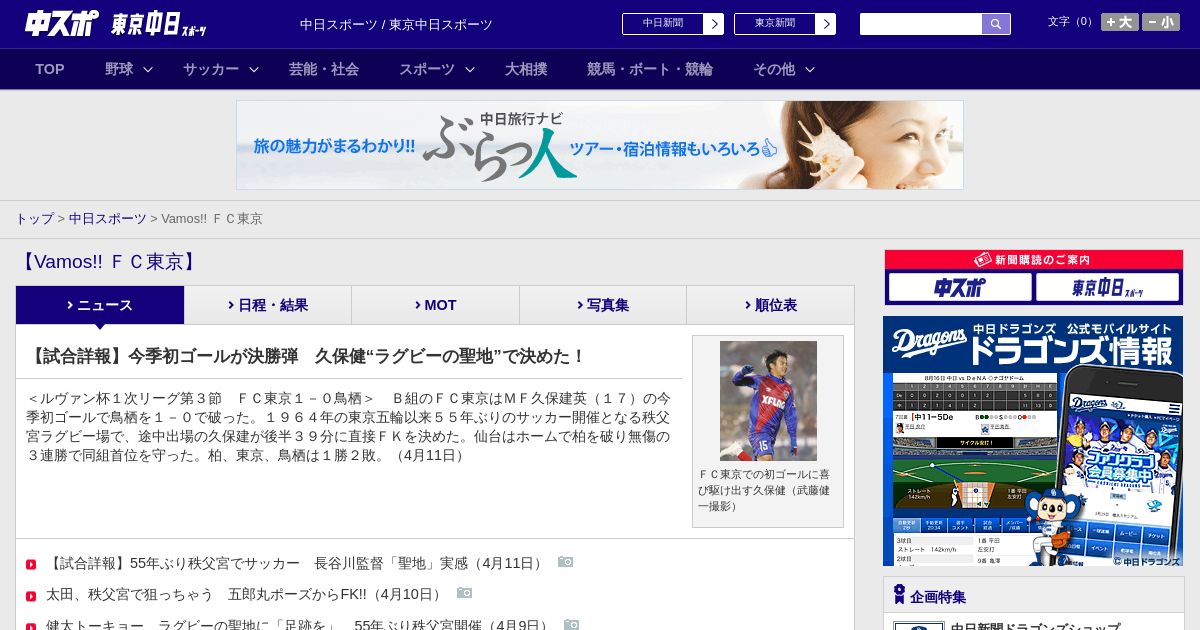Switch to the 順位表 tab
Screen dimensions: 1200x630
click(x=770, y=305)
